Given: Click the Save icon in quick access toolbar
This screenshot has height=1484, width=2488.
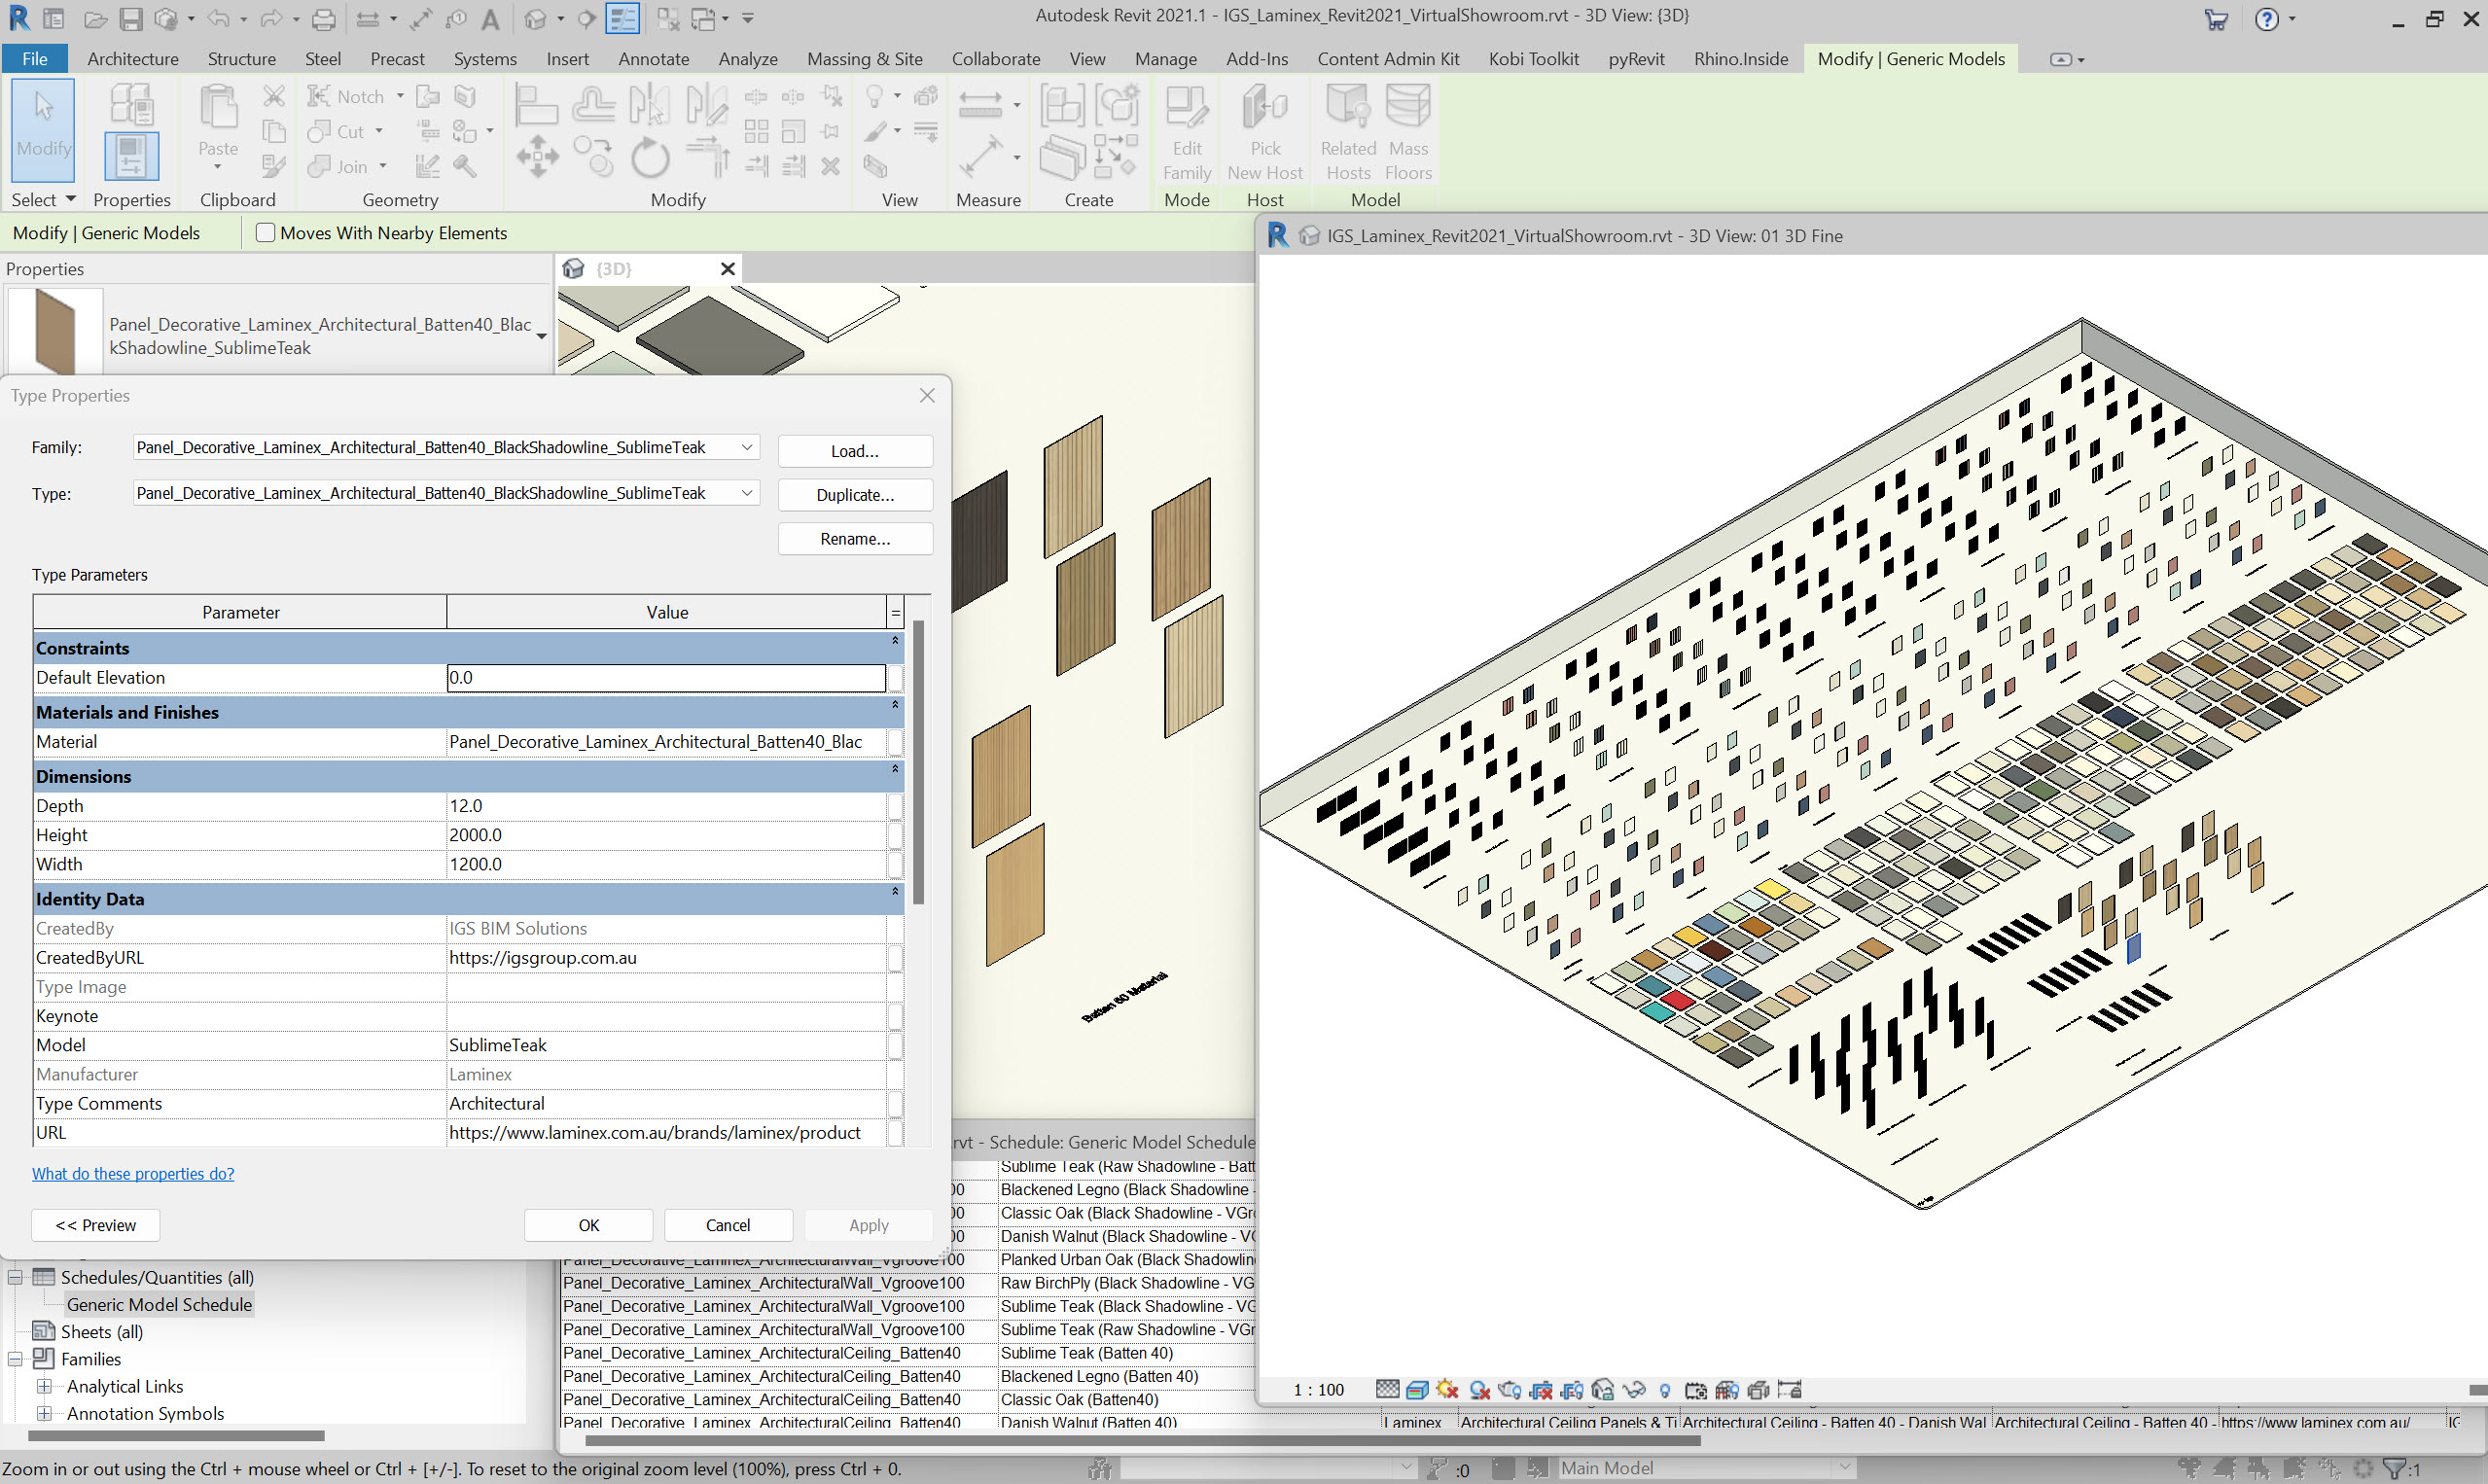Looking at the screenshot, I should pos(131,18).
